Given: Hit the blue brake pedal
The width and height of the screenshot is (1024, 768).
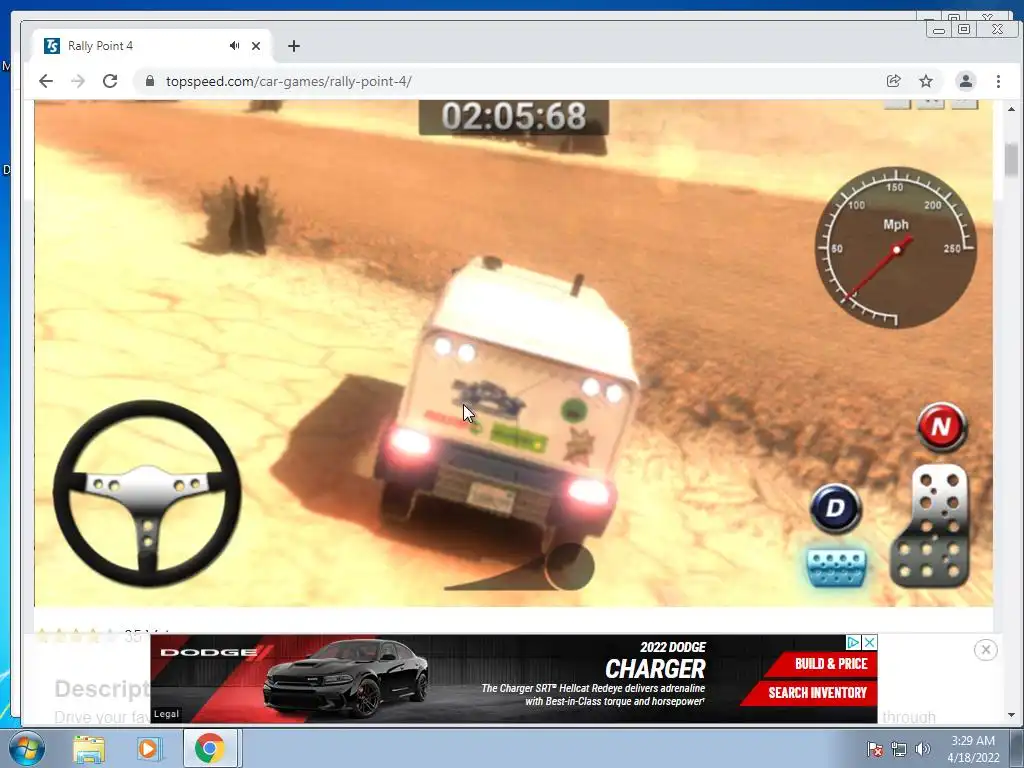Looking at the screenshot, I should pyautogui.click(x=837, y=567).
